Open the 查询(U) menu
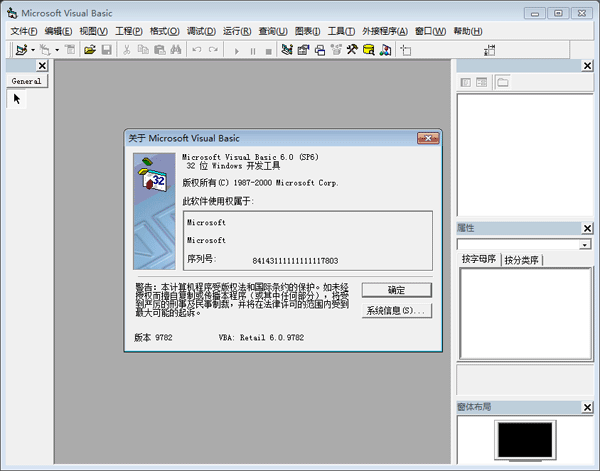600x471 pixels. point(273,31)
